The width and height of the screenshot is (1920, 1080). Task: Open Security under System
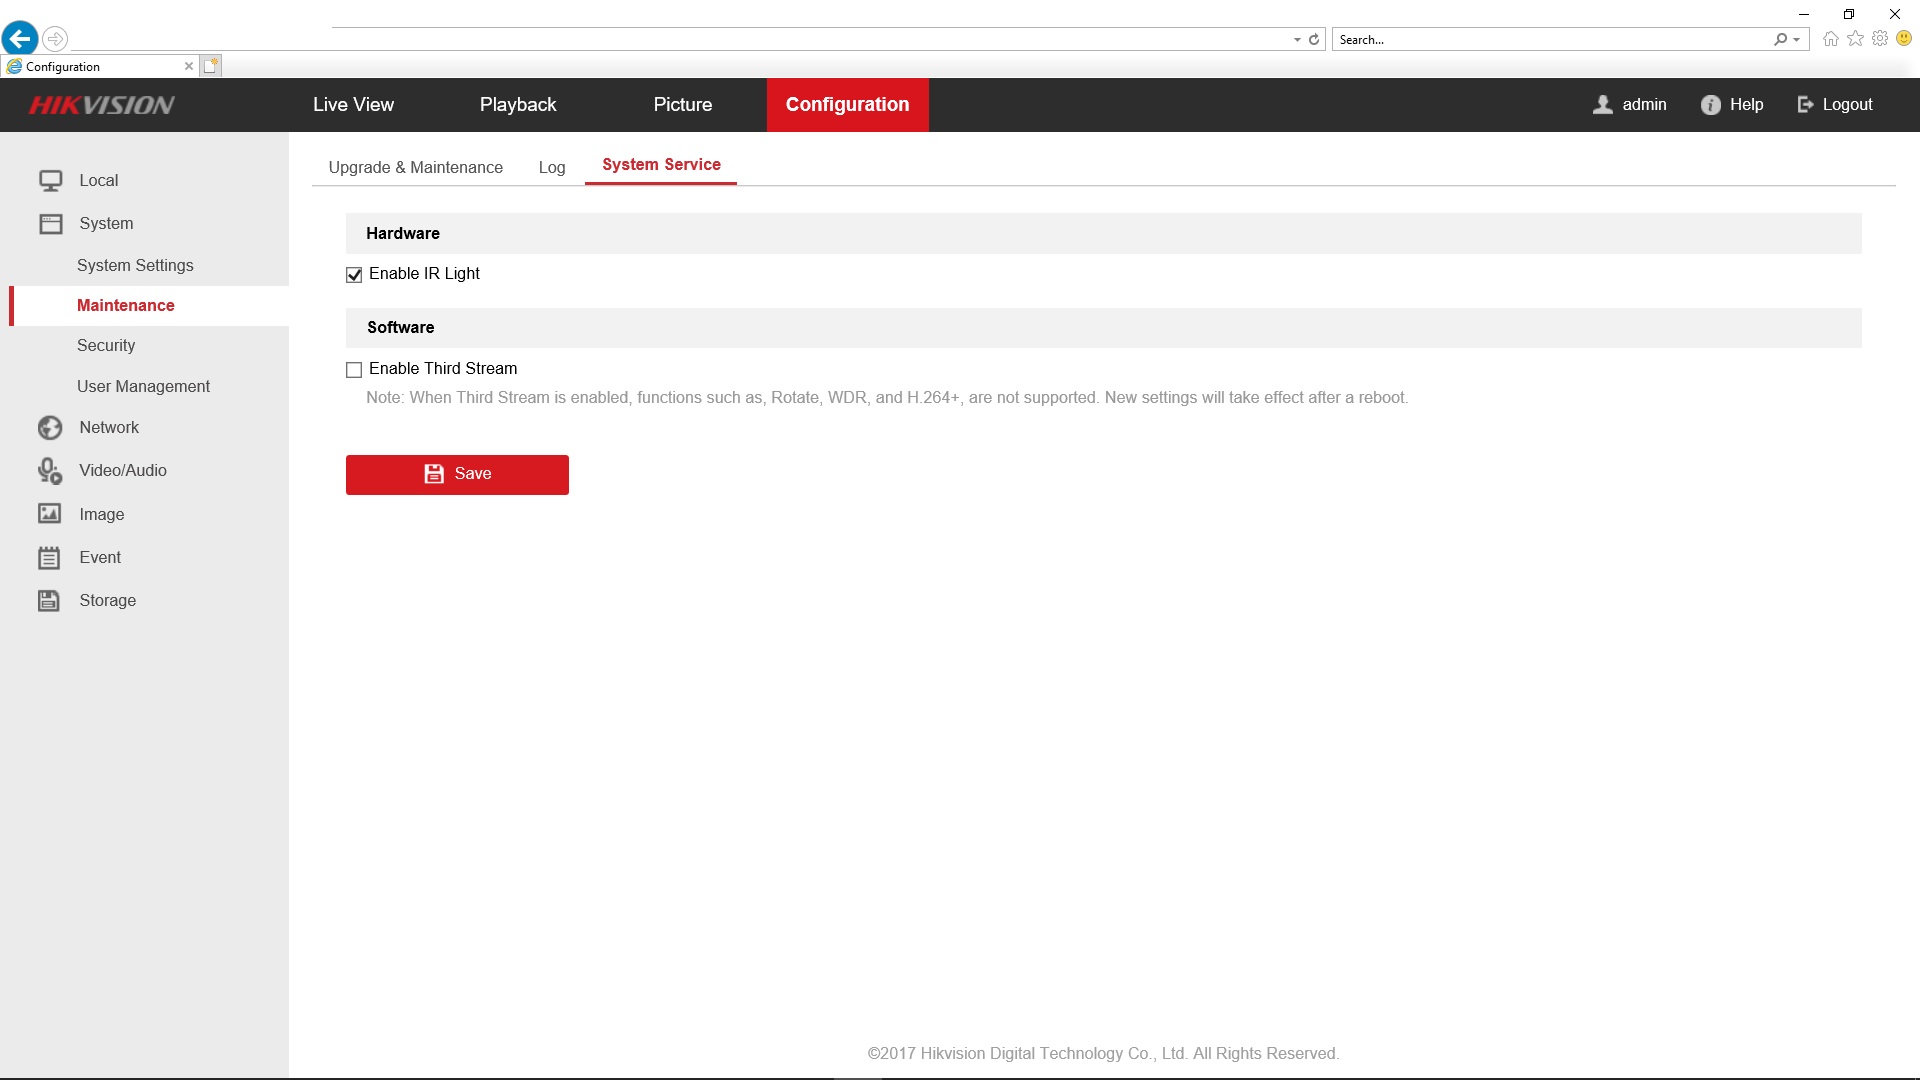[106, 346]
